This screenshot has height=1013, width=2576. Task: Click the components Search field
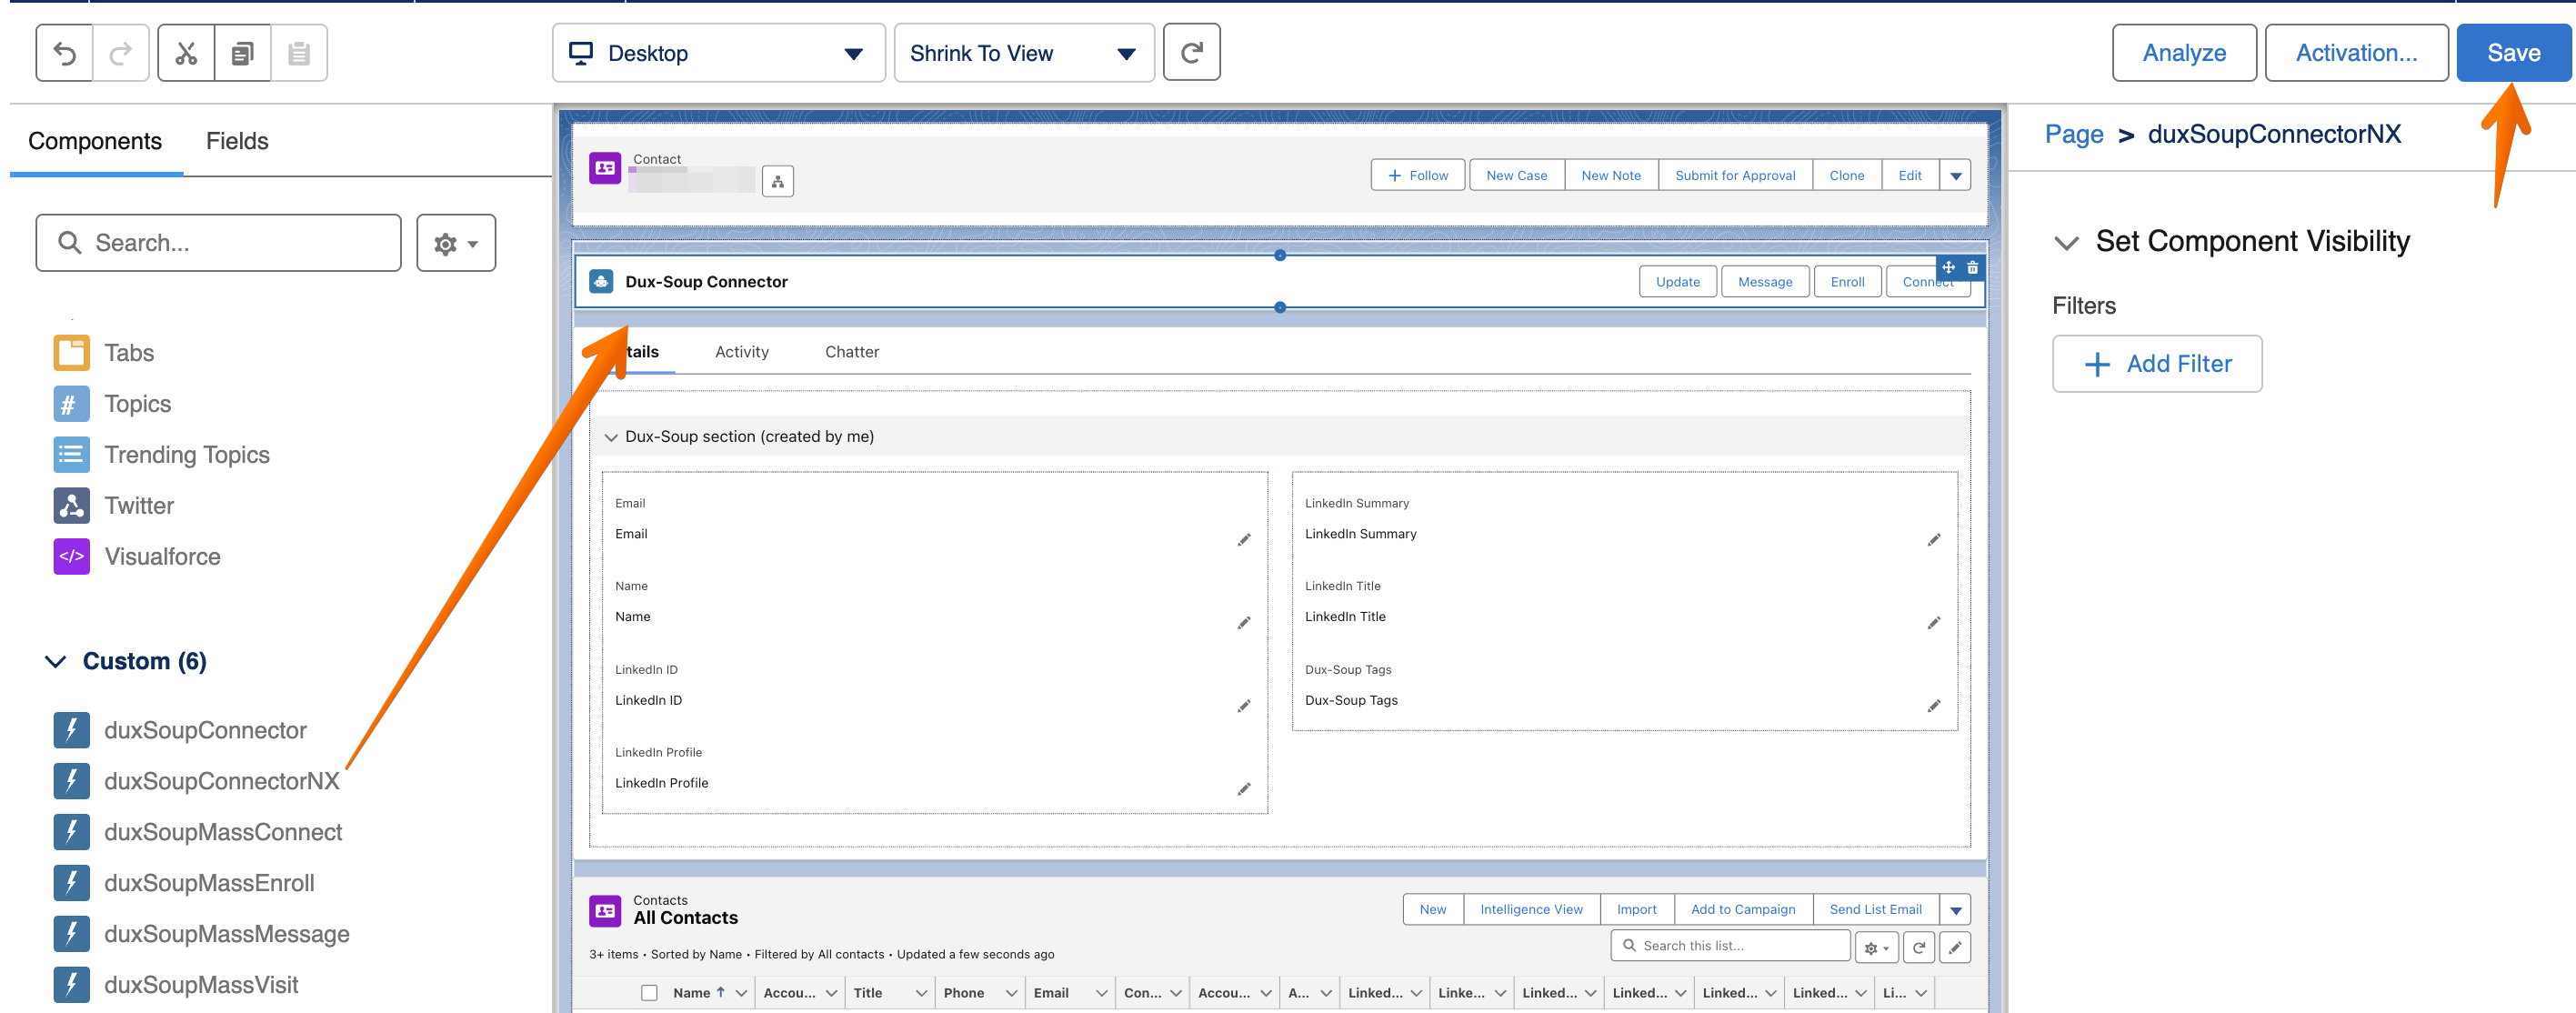coord(218,243)
